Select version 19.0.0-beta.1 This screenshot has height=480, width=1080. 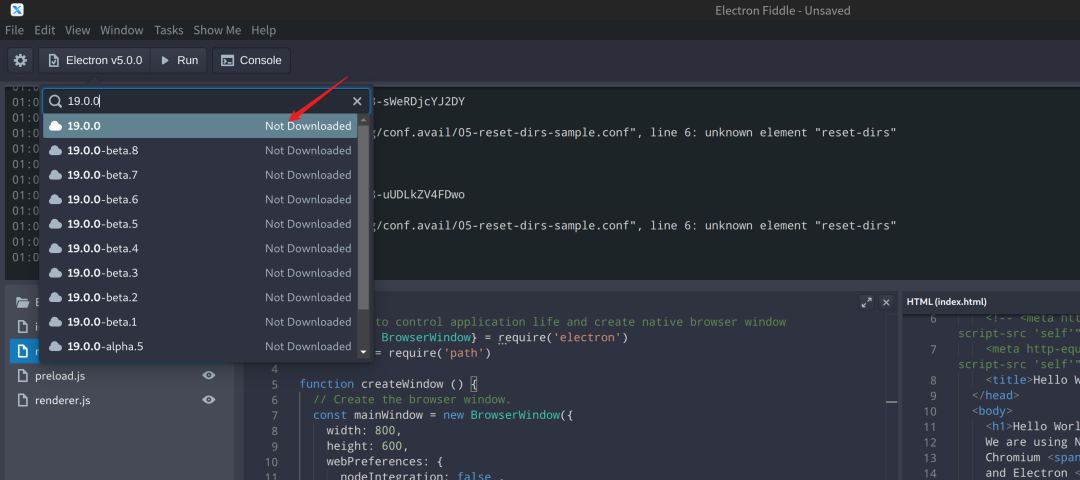(x=200, y=322)
